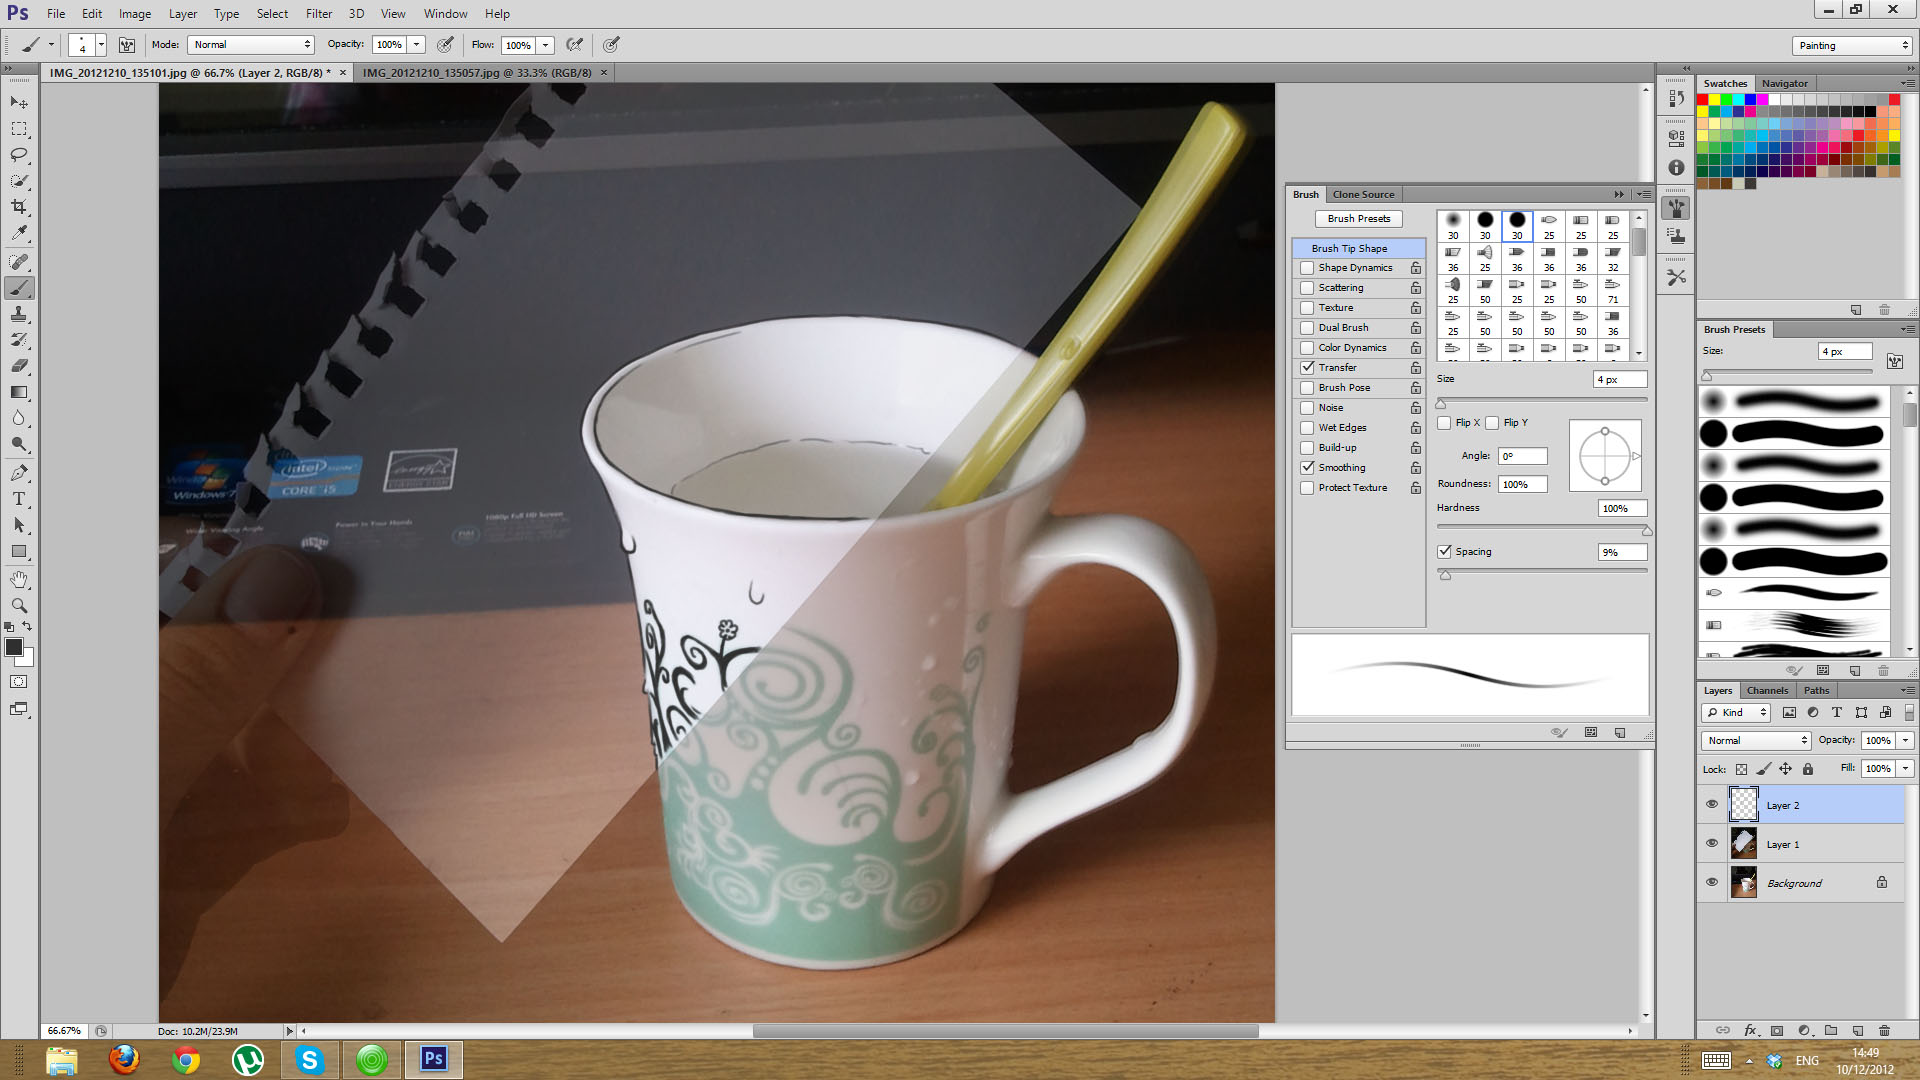Screen dimensions: 1920x1080
Task: Select the Eraser tool
Action: (x=19, y=366)
